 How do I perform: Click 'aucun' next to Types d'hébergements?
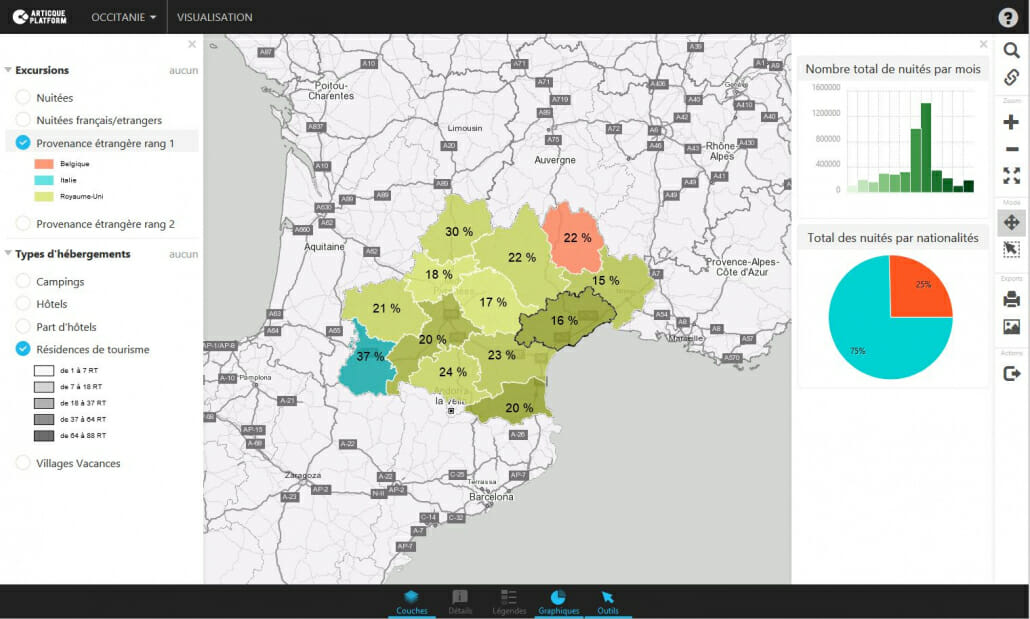(x=183, y=254)
